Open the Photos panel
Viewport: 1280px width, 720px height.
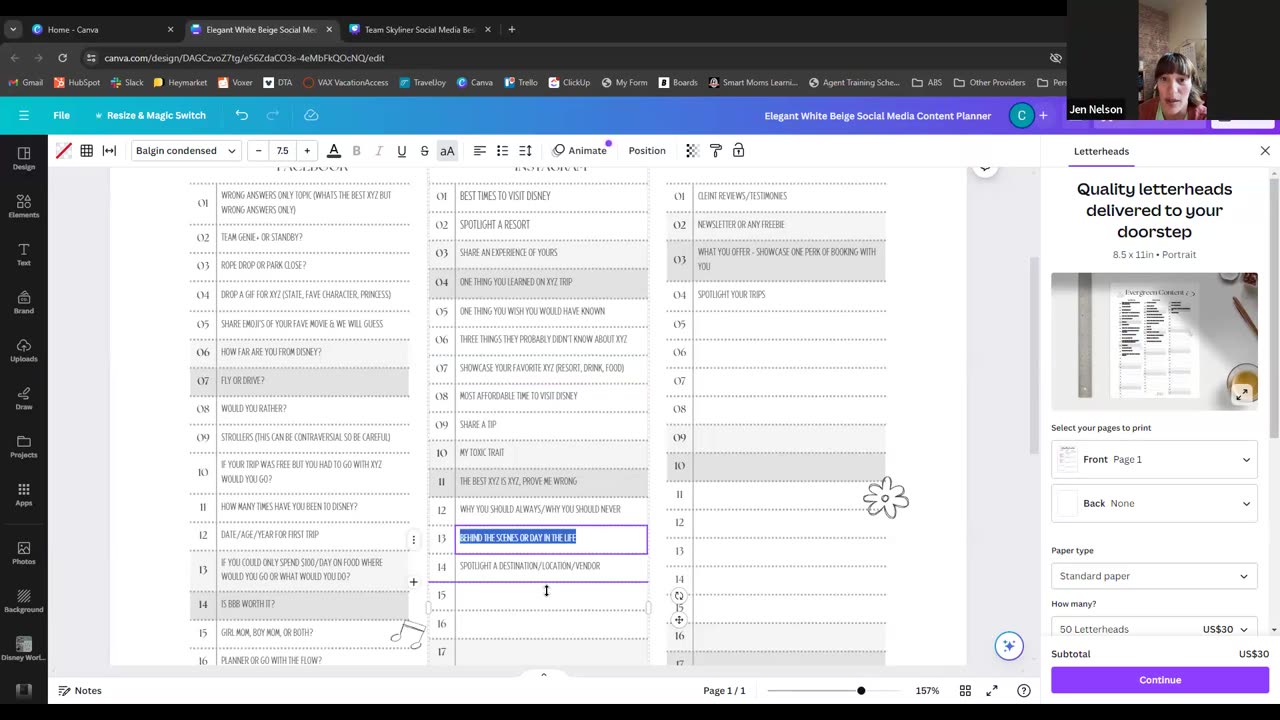click(24, 553)
